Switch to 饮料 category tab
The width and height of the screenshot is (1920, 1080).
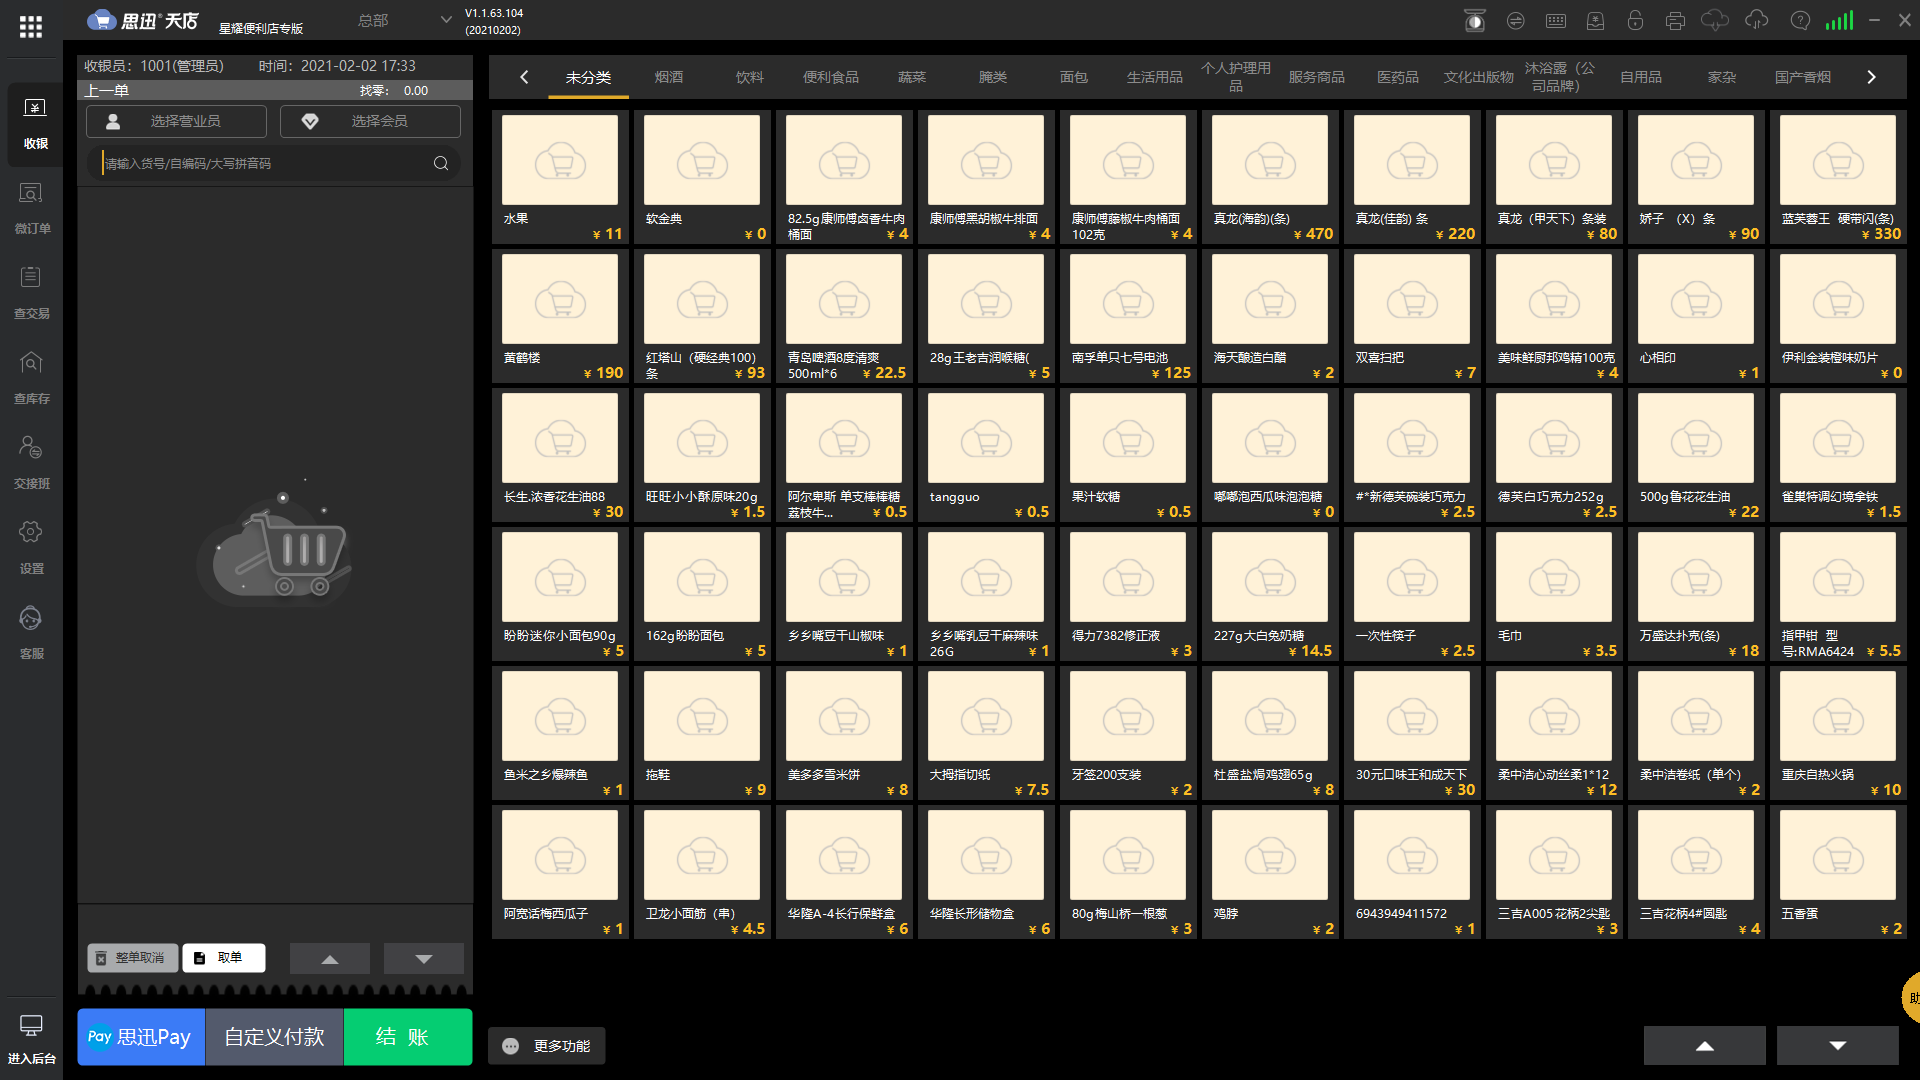(x=750, y=77)
